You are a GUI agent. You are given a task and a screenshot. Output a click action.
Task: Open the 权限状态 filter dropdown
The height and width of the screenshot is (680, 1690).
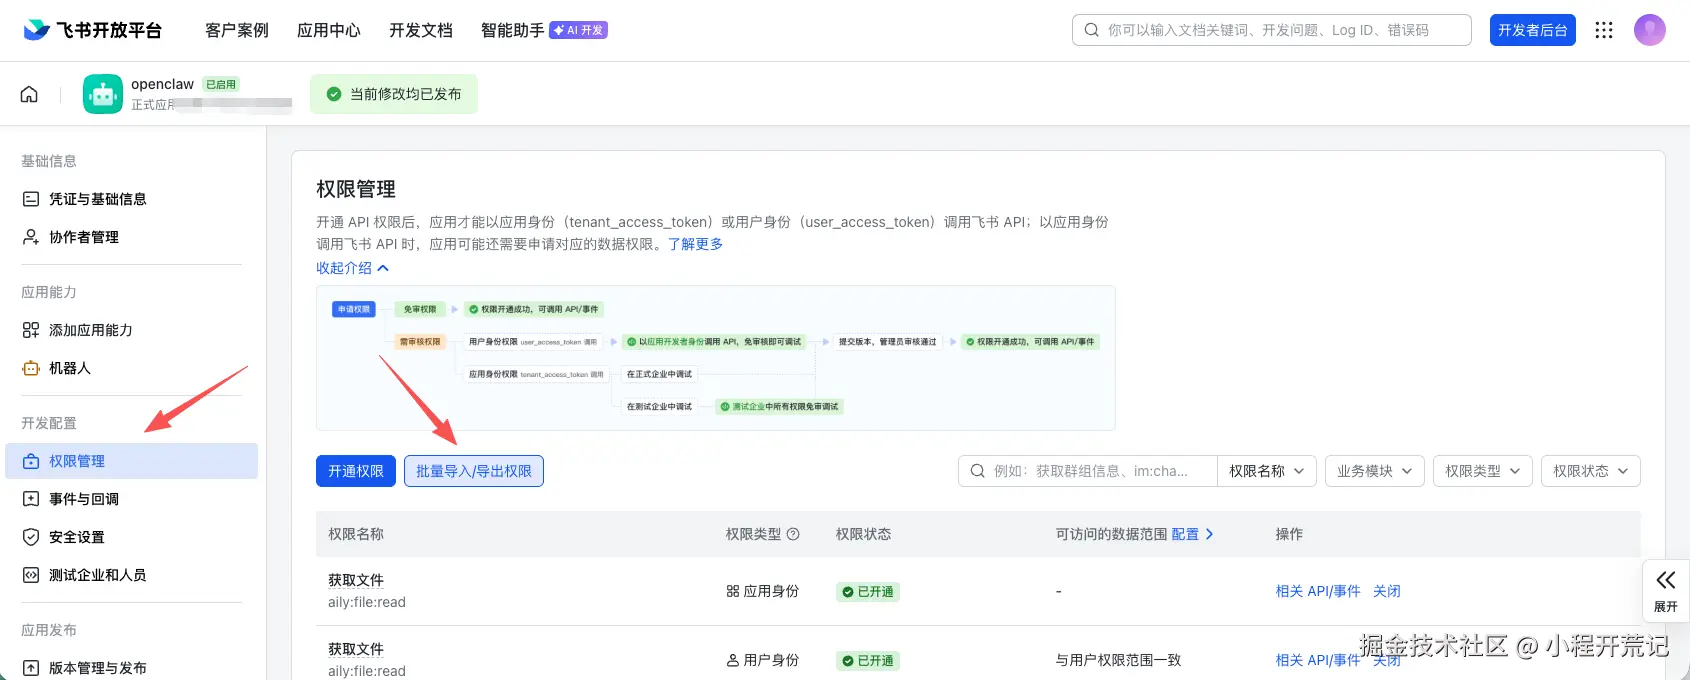pos(1591,471)
